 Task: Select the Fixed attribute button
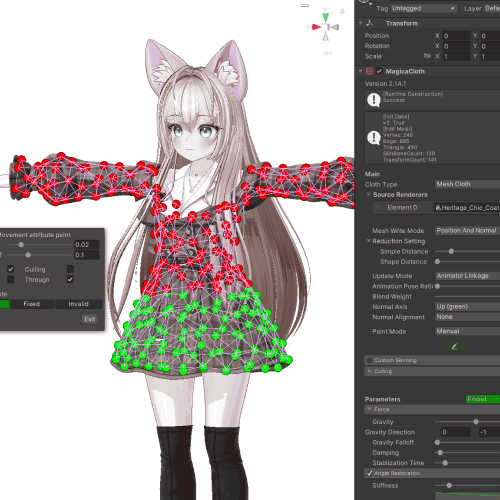[32, 304]
